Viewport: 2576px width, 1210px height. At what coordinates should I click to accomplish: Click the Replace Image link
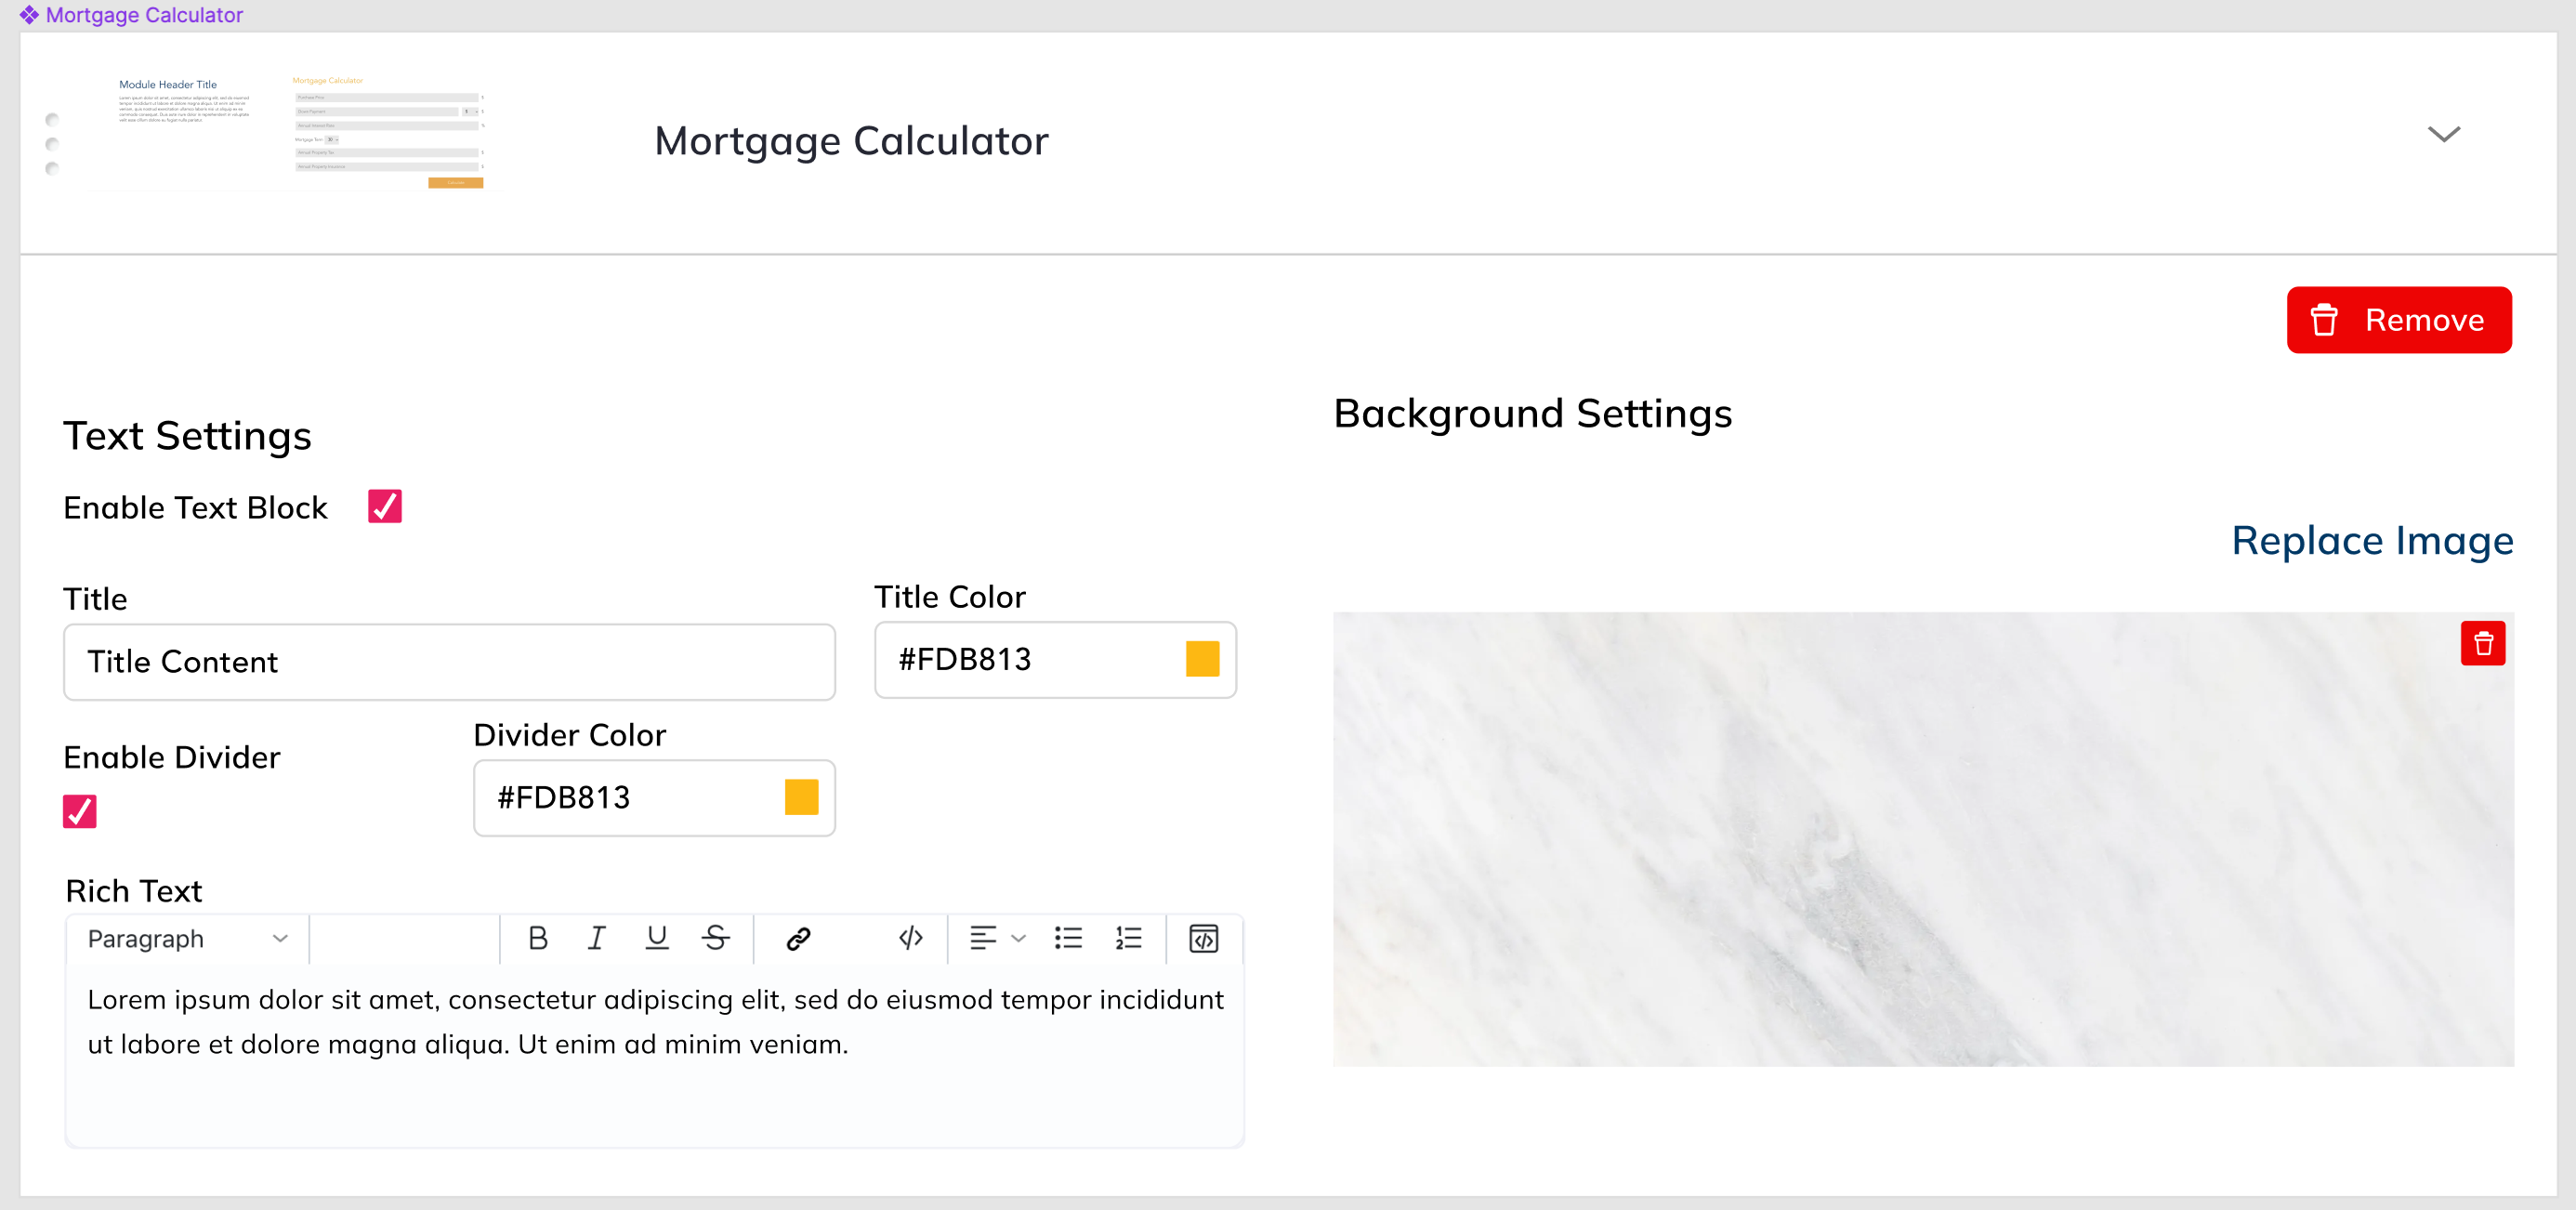coord(2371,541)
